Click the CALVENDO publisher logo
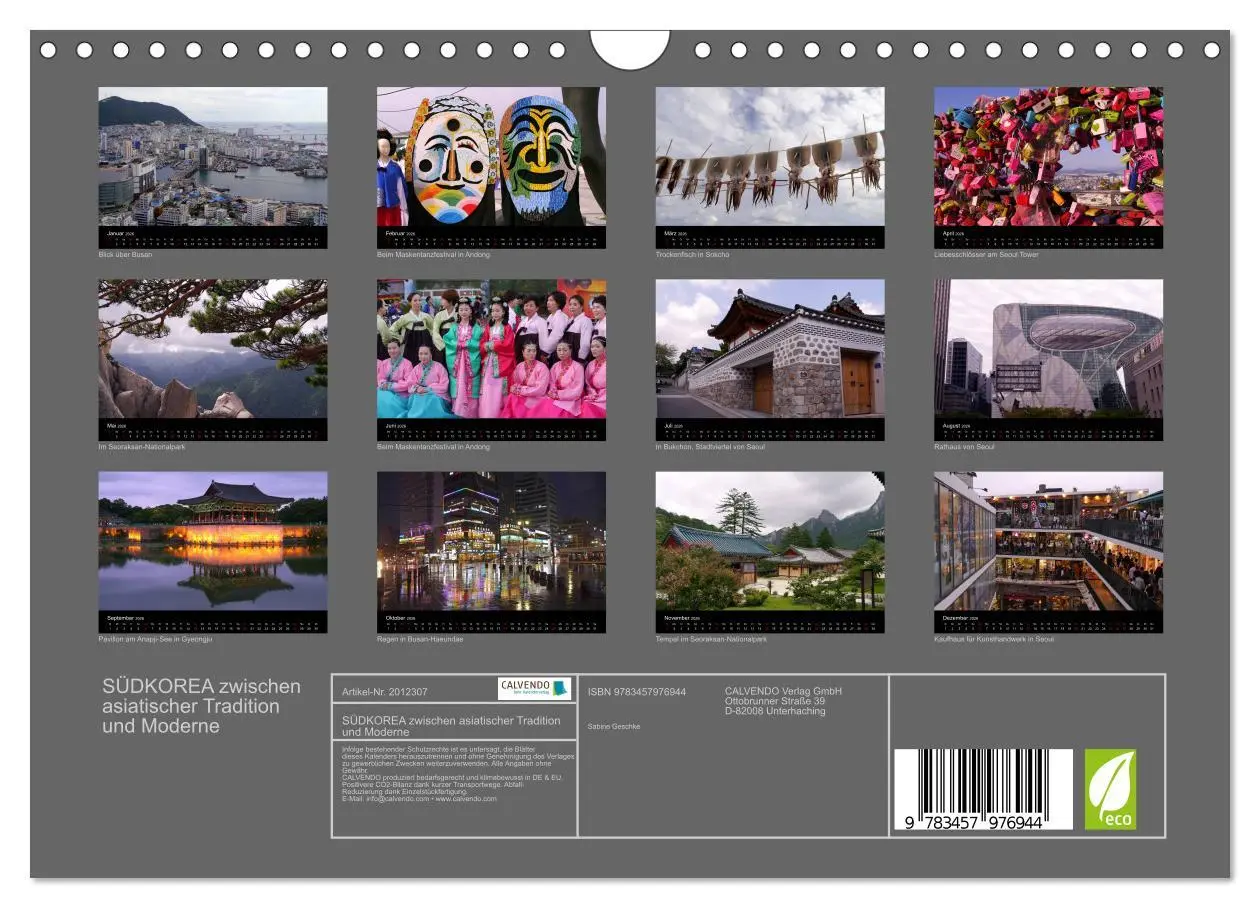The height and width of the screenshot is (908, 1260). pyautogui.click(x=535, y=688)
